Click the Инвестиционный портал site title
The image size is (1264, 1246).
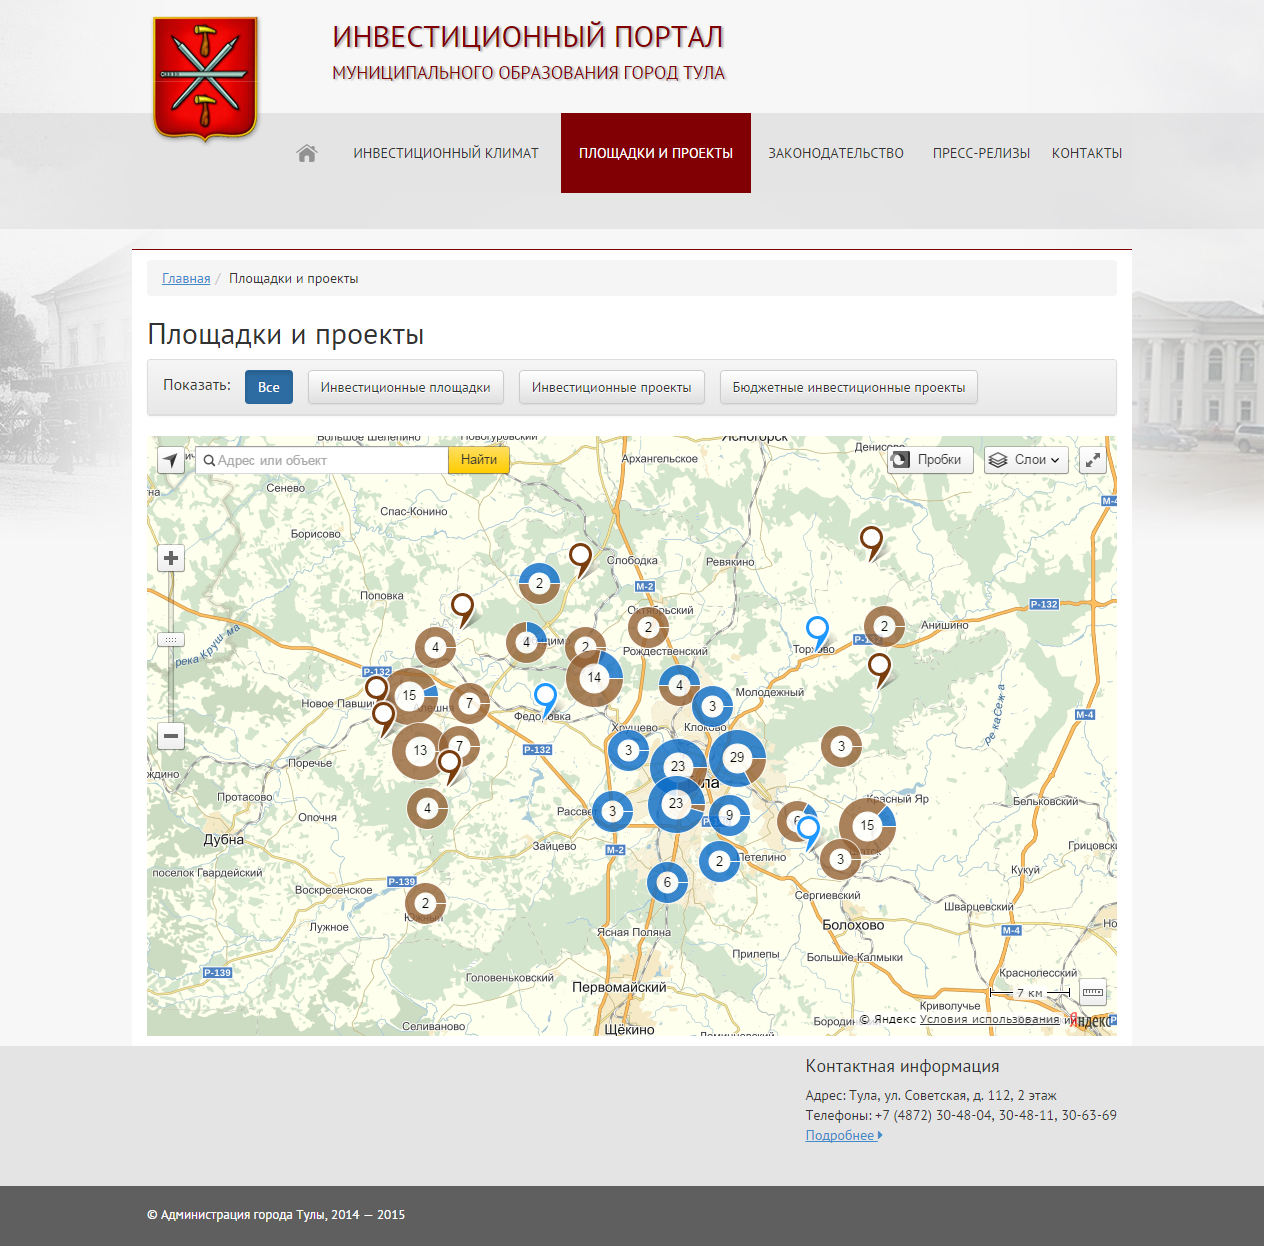tap(528, 37)
